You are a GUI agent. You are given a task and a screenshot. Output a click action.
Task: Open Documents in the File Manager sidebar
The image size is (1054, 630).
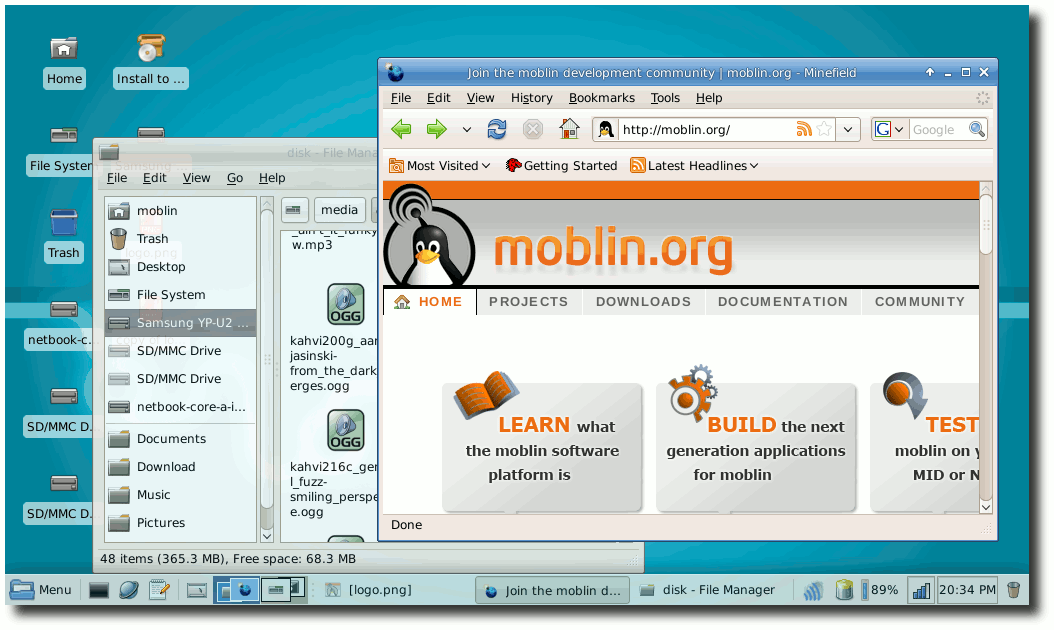(x=180, y=439)
